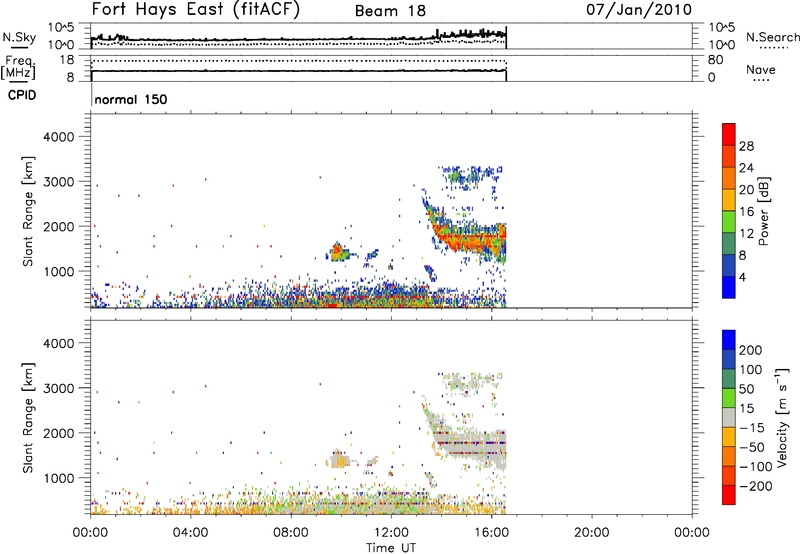Screen dimensions: 800x554
Task: Pick the teal Power segment between 8 and 12
Action: point(729,244)
